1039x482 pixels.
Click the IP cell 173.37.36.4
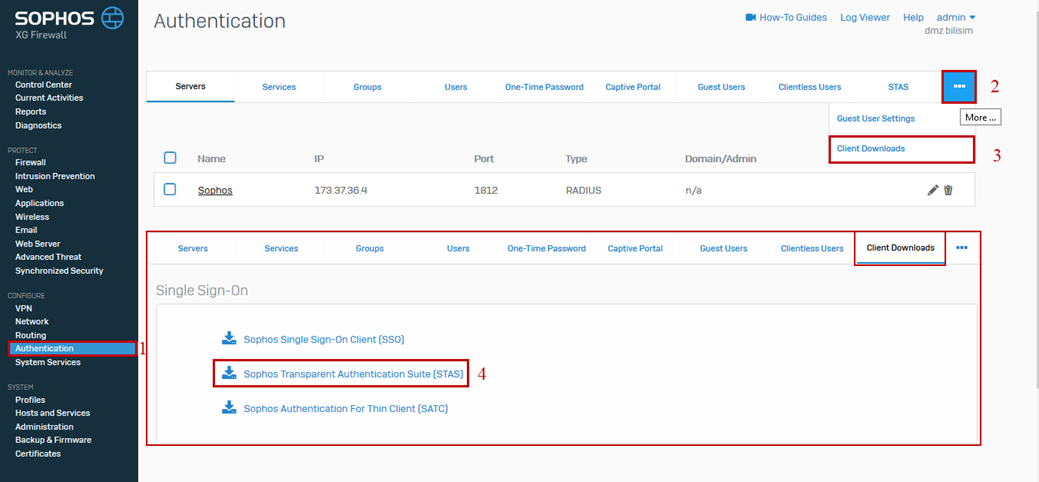341,190
